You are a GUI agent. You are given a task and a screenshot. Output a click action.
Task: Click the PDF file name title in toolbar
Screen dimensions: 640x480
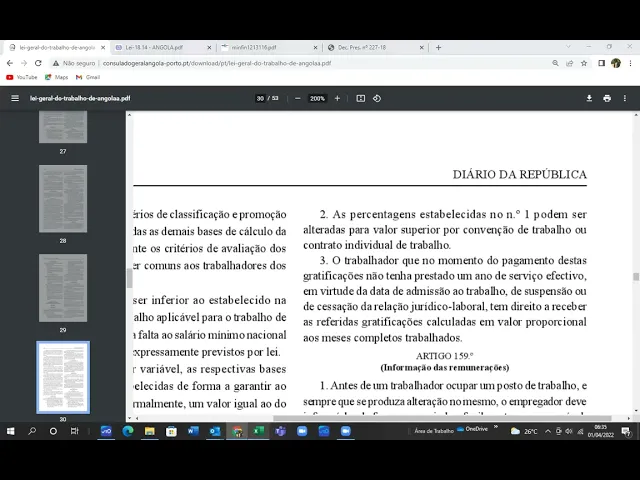pyautogui.click(x=80, y=98)
